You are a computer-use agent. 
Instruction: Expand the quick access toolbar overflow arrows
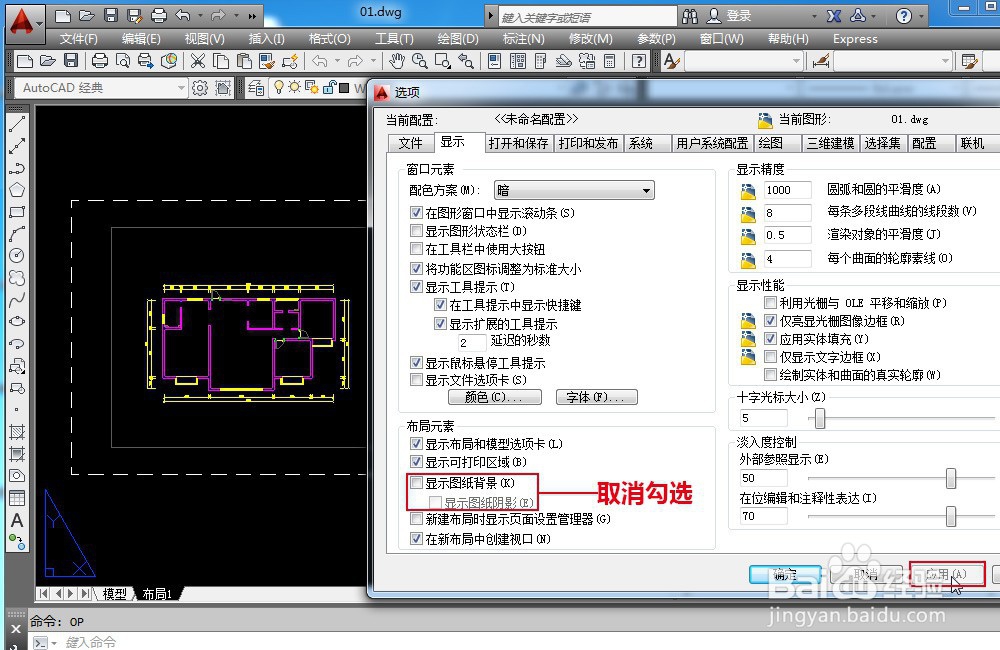(253, 16)
